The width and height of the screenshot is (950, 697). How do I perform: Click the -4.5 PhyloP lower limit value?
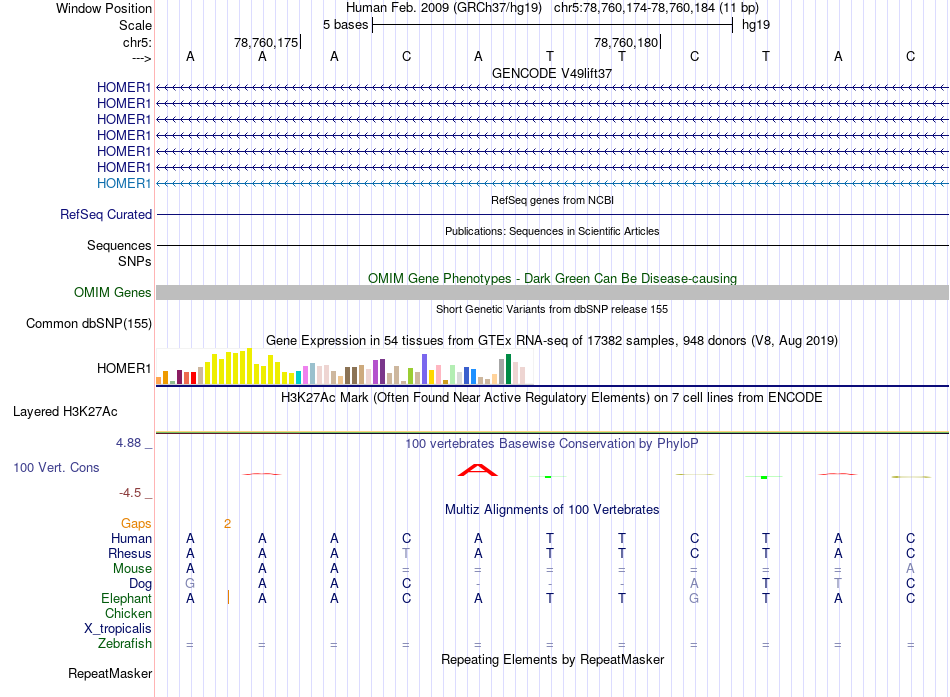130,493
